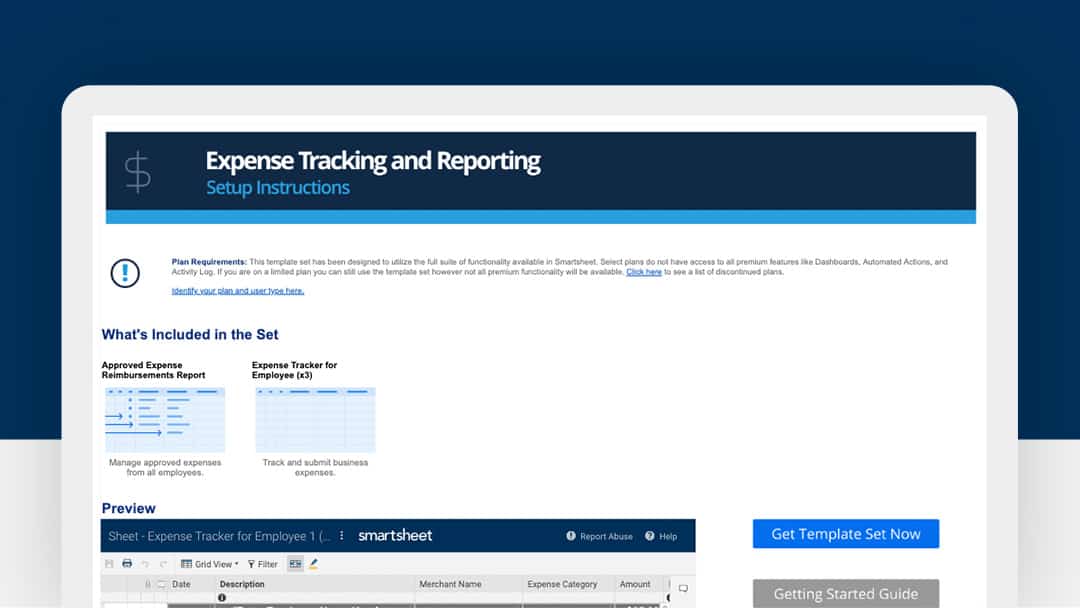Viewport: 1080px width, 608px height.
Task: Click the Print icon
Action: [126, 563]
